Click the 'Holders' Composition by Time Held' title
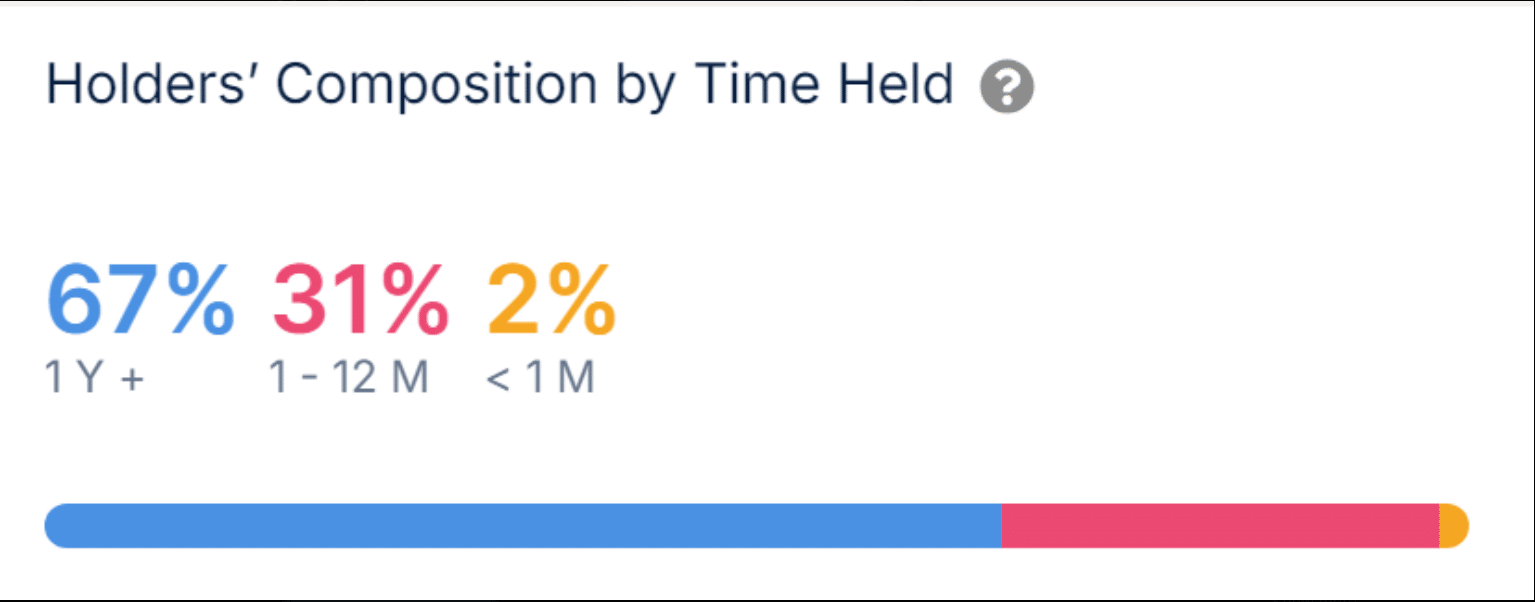 click(x=500, y=86)
